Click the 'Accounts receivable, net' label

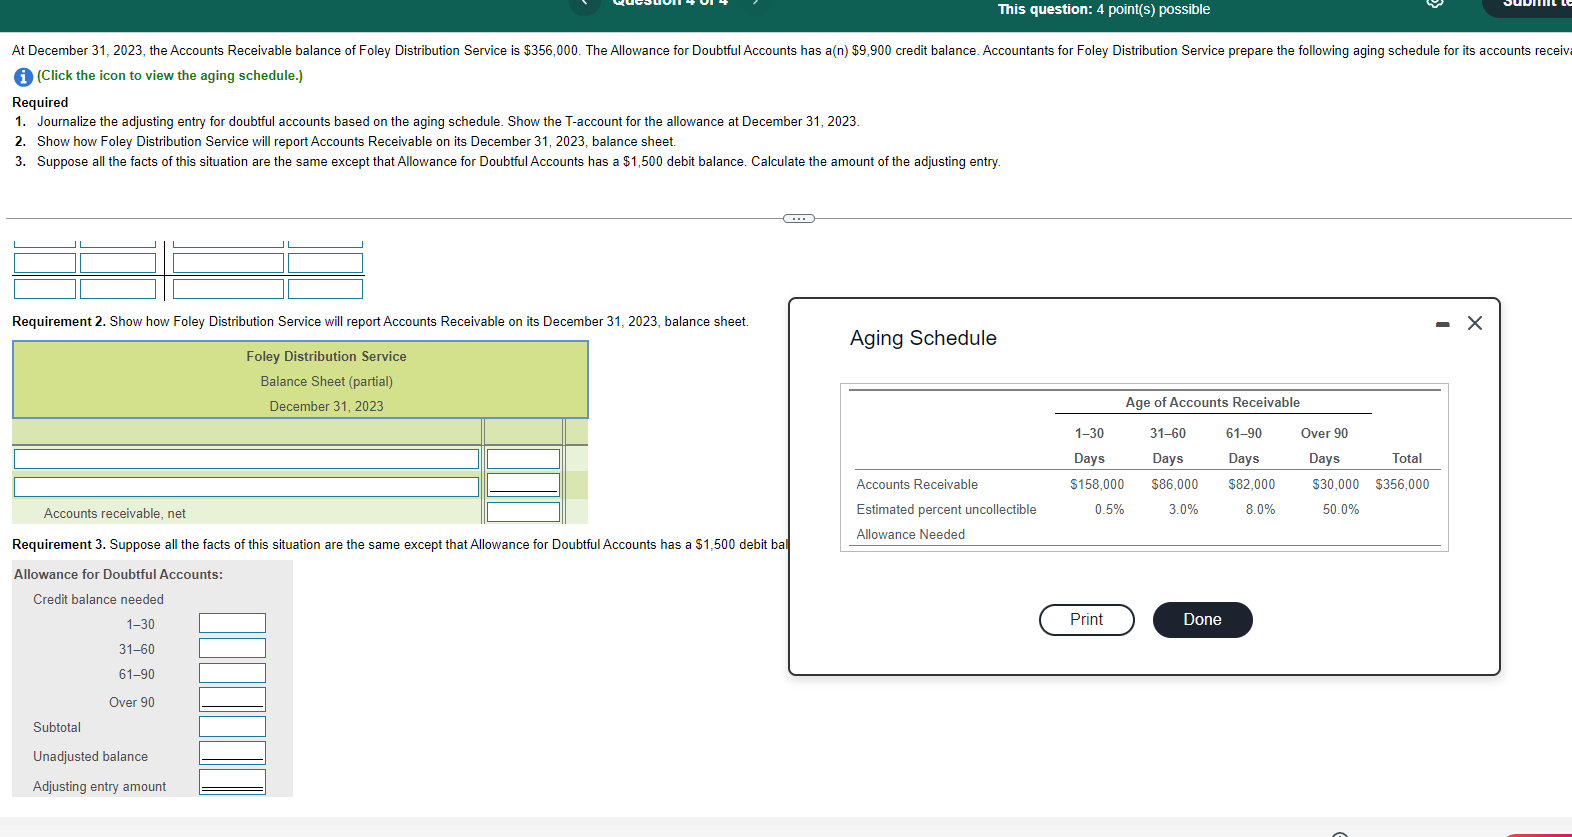114,513
